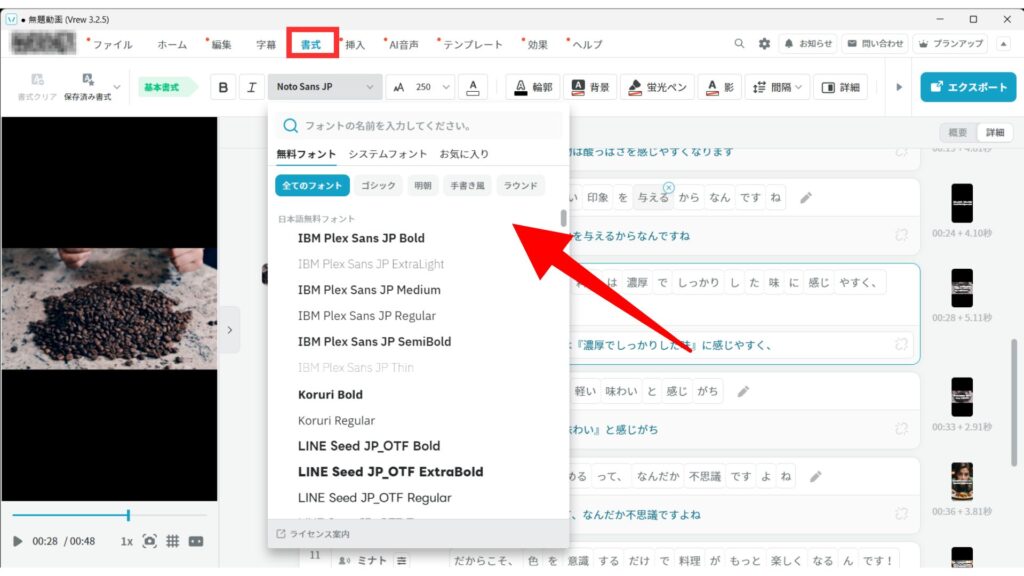Expand the Noto Sans JP font dropdown
The height and width of the screenshot is (576, 1024).
coord(325,87)
